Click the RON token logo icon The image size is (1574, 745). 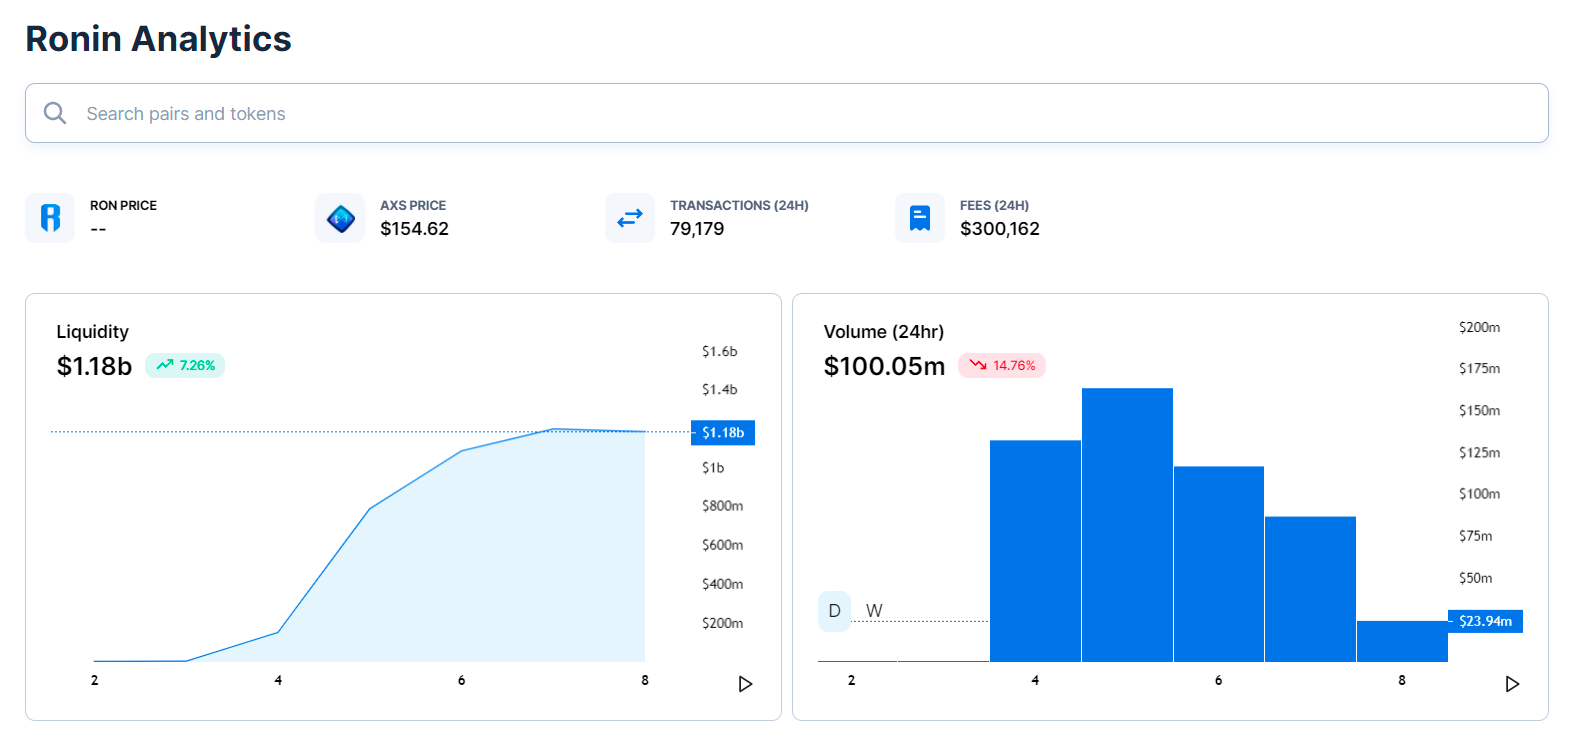(50, 218)
